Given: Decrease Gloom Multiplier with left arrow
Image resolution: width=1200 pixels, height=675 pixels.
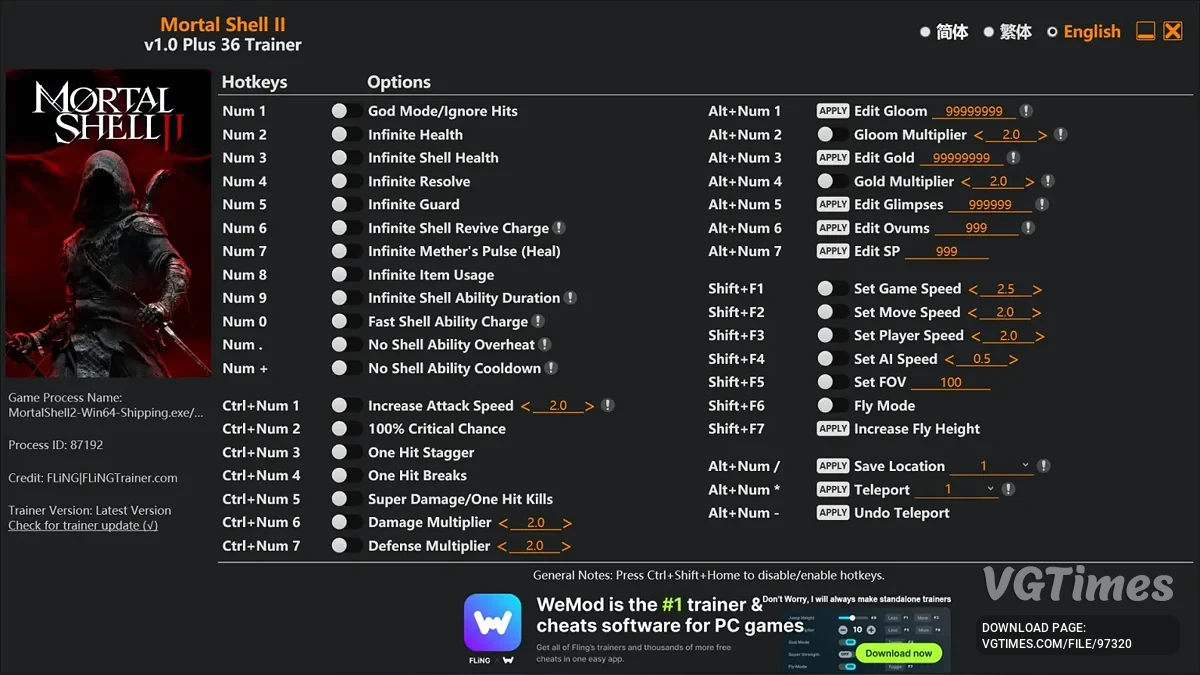Looking at the screenshot, I should (978, 135).
